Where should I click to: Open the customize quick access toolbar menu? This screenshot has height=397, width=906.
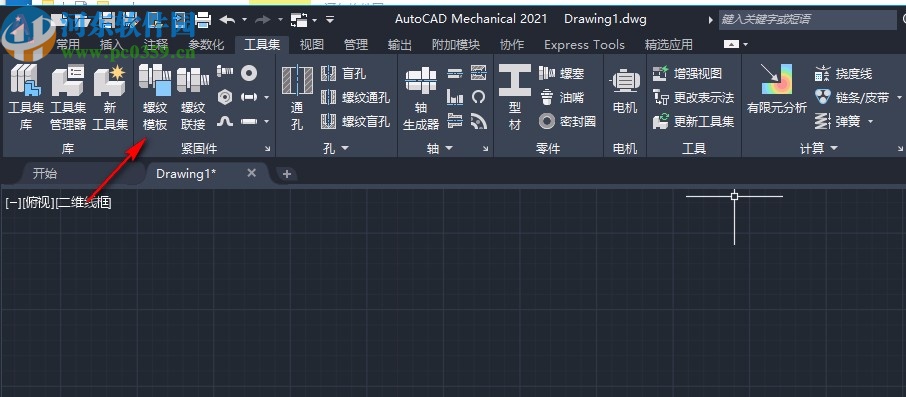330,20
